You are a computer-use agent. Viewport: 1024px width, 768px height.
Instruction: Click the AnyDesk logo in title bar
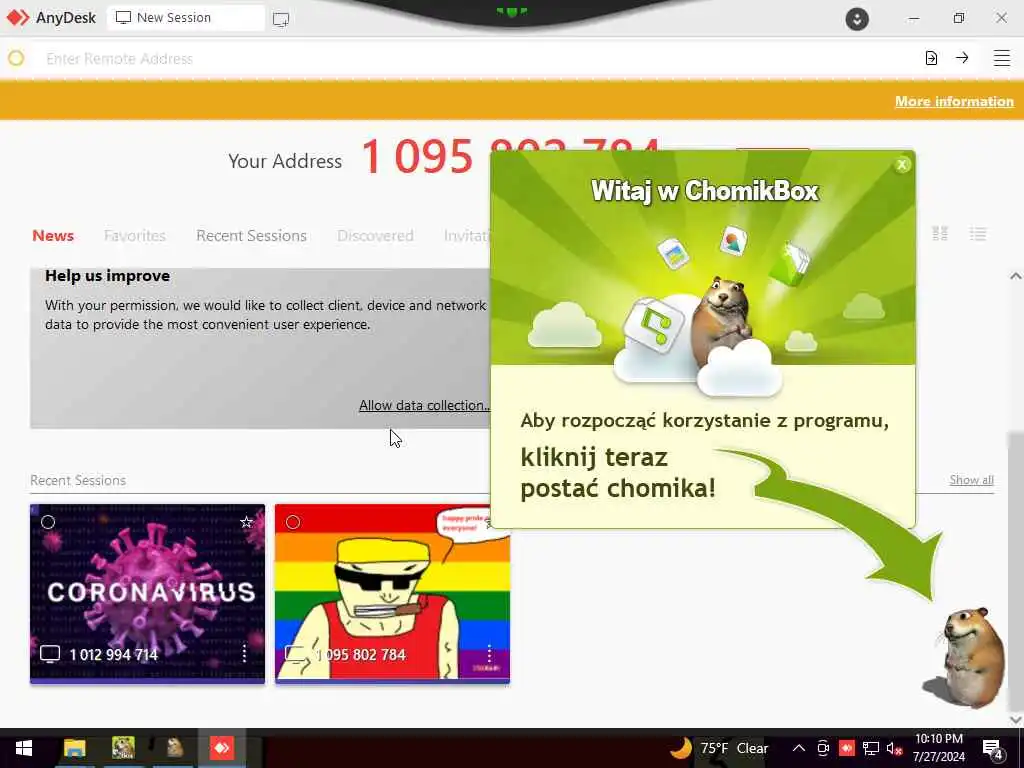pos(18,18)
